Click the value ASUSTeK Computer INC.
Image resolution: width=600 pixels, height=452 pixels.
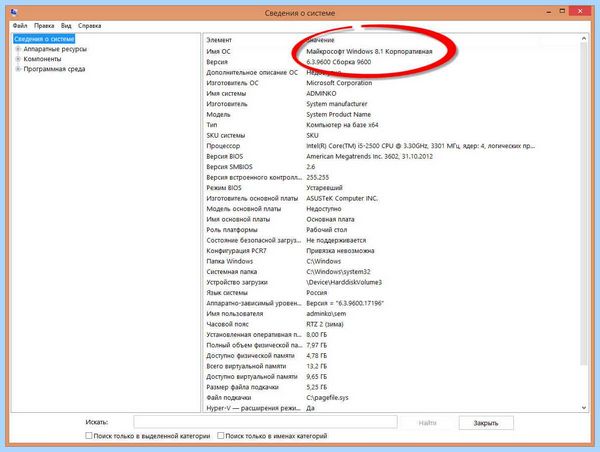(x=342, y=198)
